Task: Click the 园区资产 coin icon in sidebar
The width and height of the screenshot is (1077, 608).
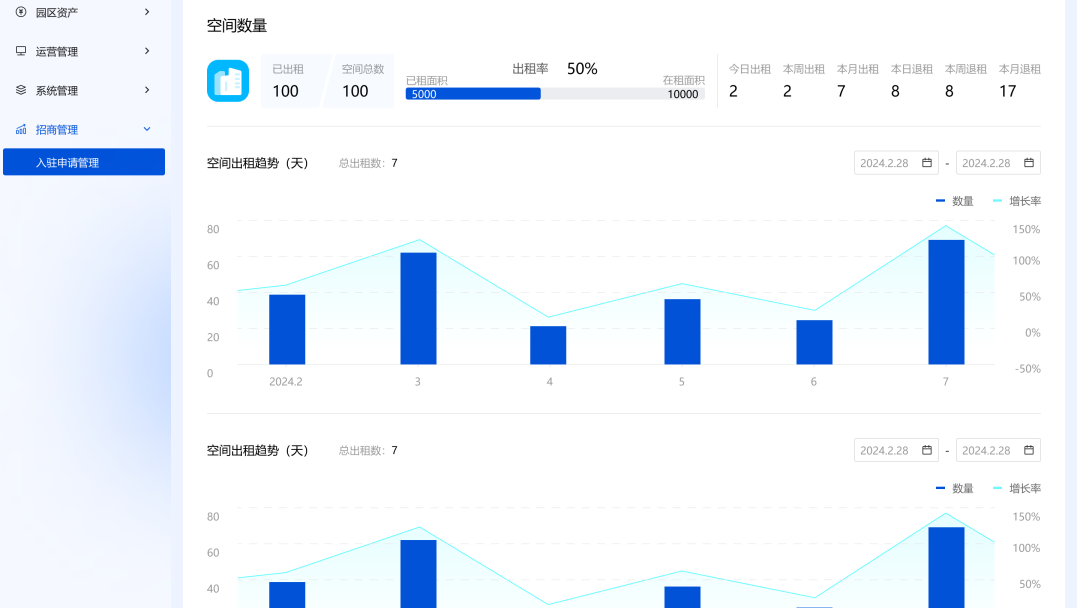Action: (21, 12)
